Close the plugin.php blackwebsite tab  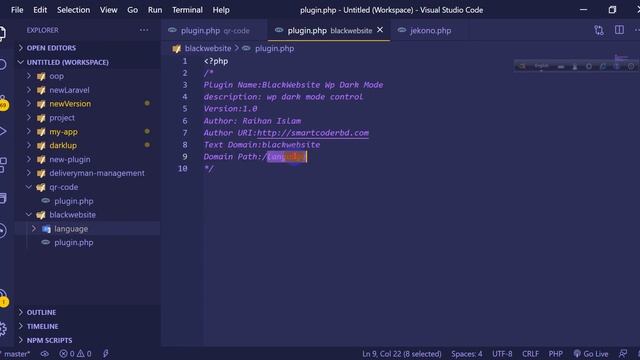click(x=380, y=30)
